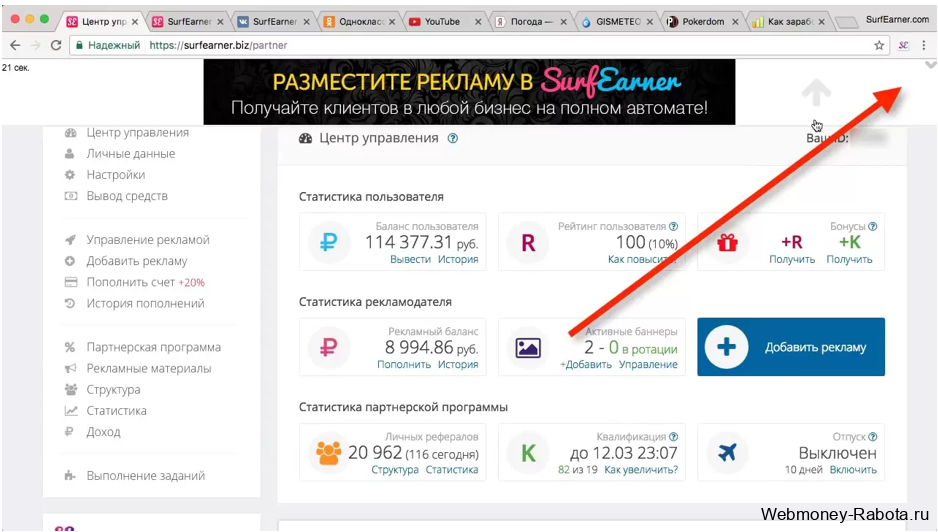Open Структура in the sidebar menu

tap(113, 390)
